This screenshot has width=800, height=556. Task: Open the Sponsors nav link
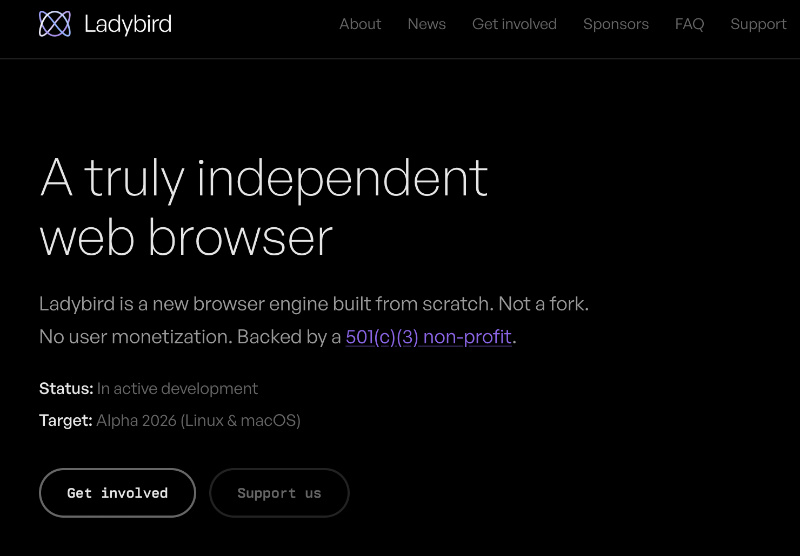click(616, 24)
